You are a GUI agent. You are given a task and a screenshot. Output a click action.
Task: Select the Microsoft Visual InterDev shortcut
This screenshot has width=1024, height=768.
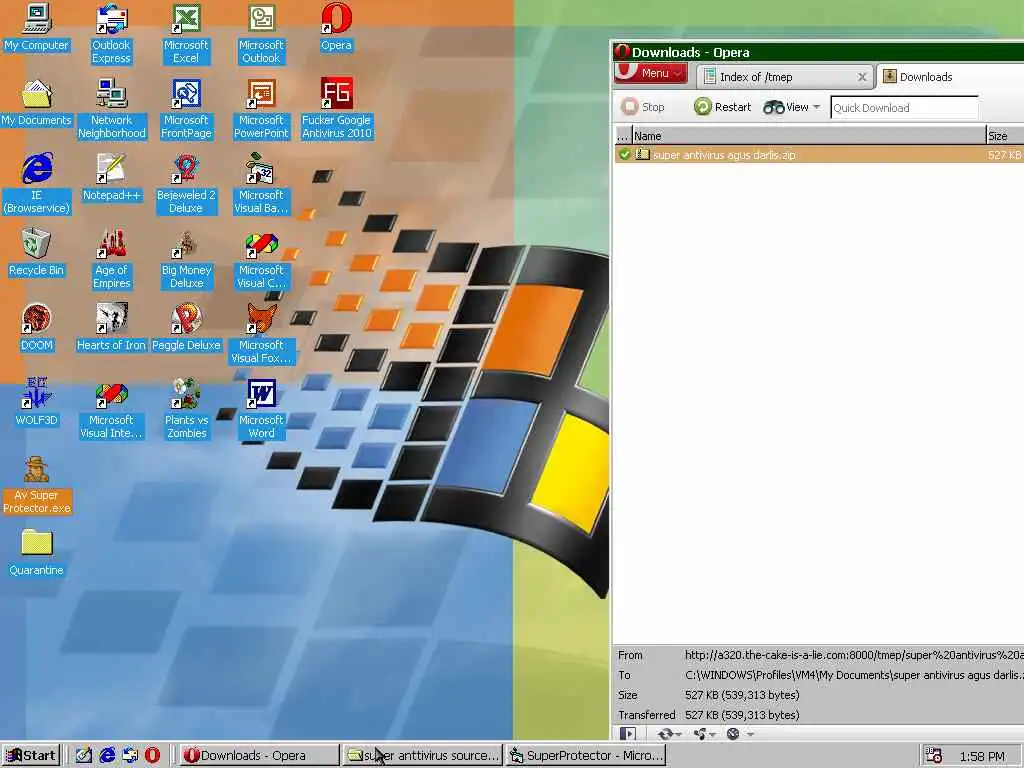112,409
